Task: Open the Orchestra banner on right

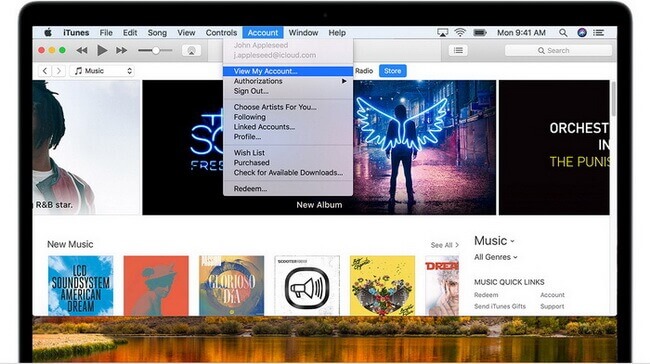Action: coord(554,147)
